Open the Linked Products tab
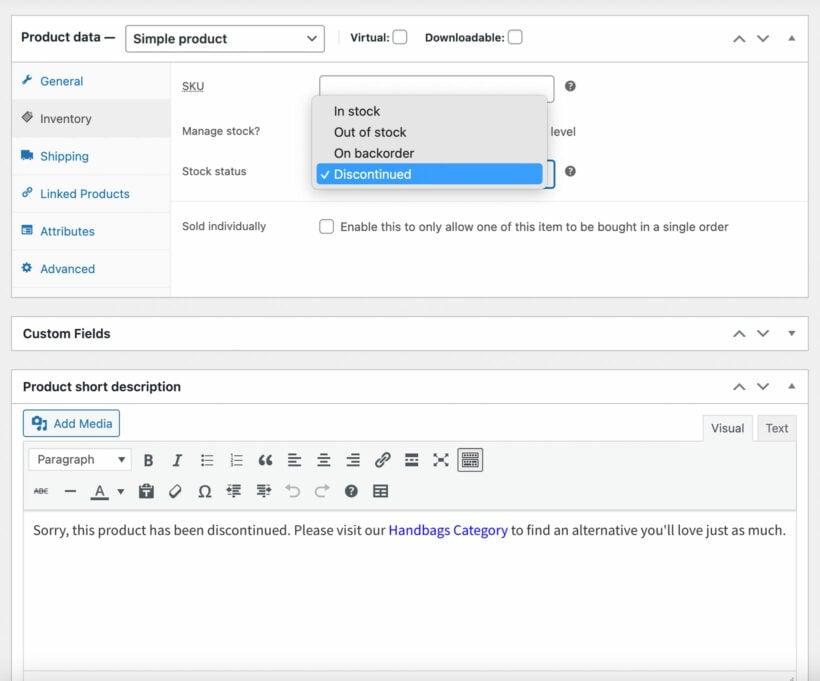820x681 pixels. click(x=91, y=194)
